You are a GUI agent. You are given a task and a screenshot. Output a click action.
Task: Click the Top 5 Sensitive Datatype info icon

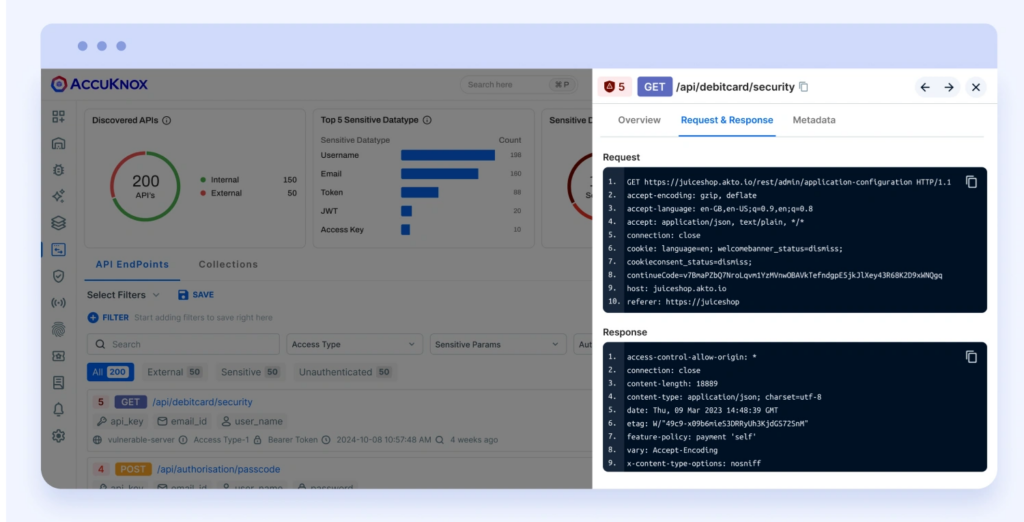point(427,120)
